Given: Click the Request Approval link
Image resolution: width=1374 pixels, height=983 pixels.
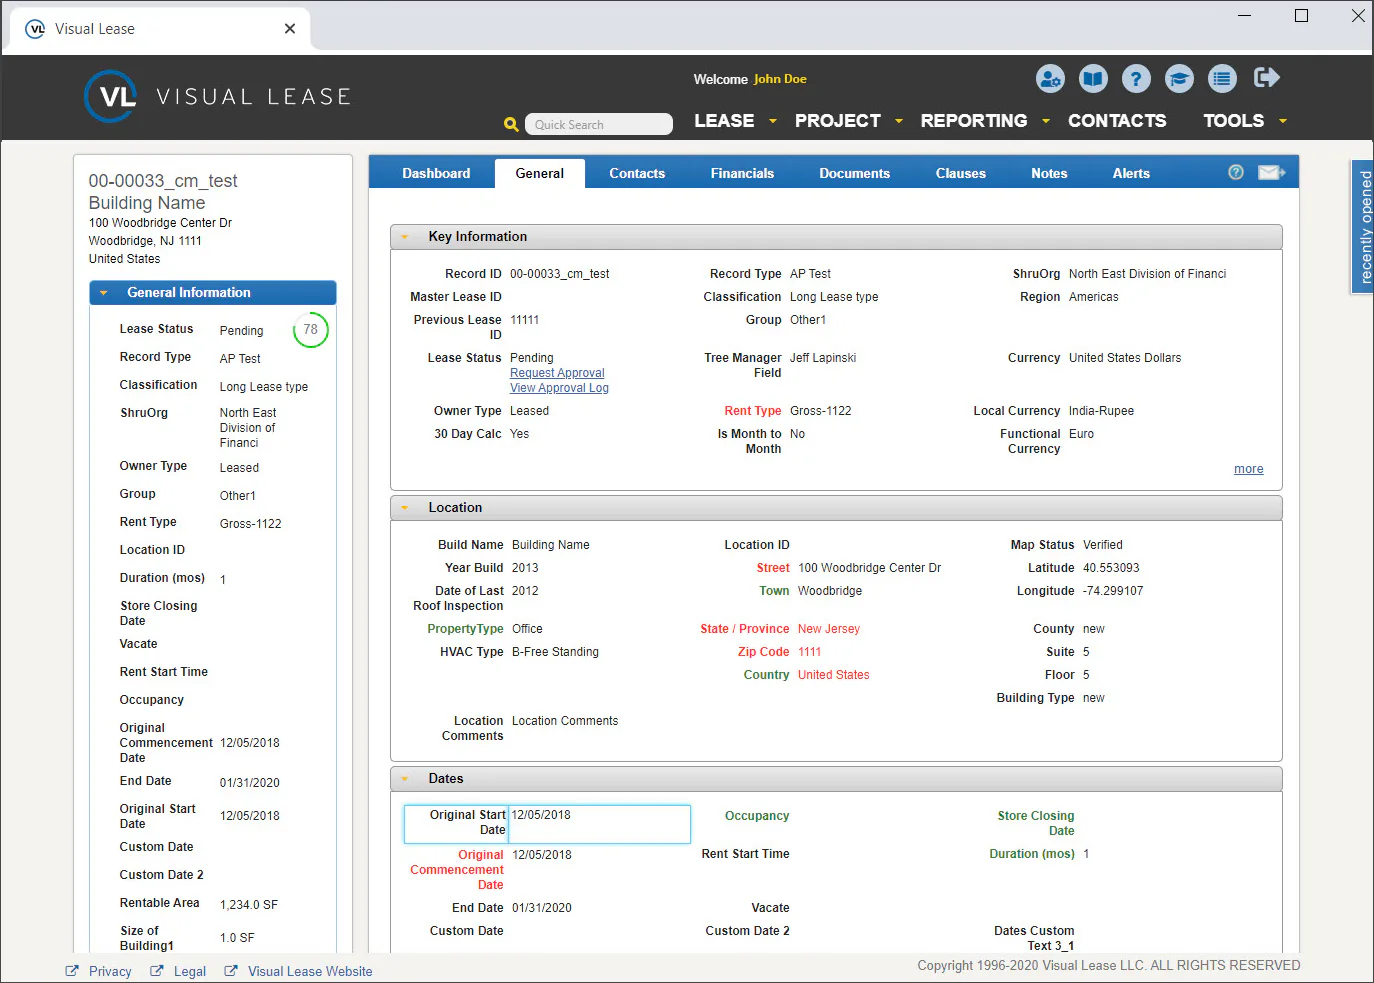Looking at the screenshot, I should coord(556,372).
